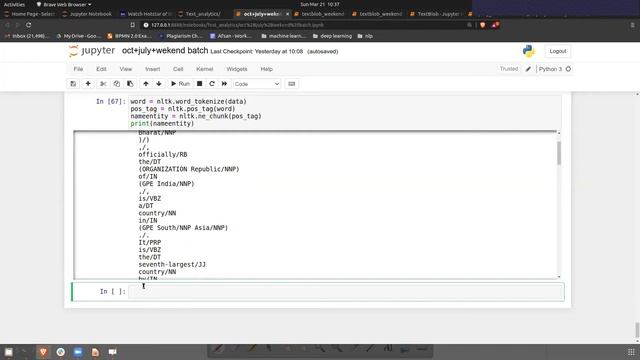Click the Logout button
Image resolution: width=640 pixels, height=360 pixels.
[558, 51]
